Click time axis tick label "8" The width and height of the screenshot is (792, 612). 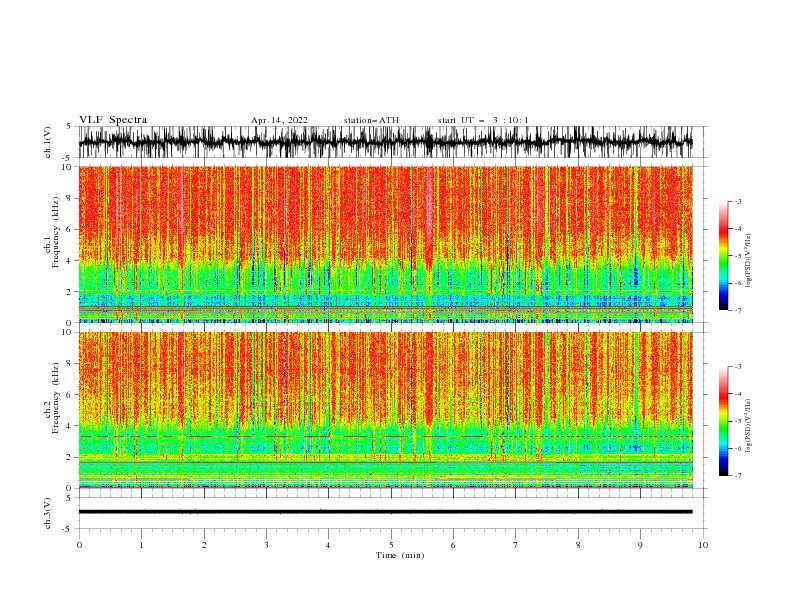(x=578, y=545)
